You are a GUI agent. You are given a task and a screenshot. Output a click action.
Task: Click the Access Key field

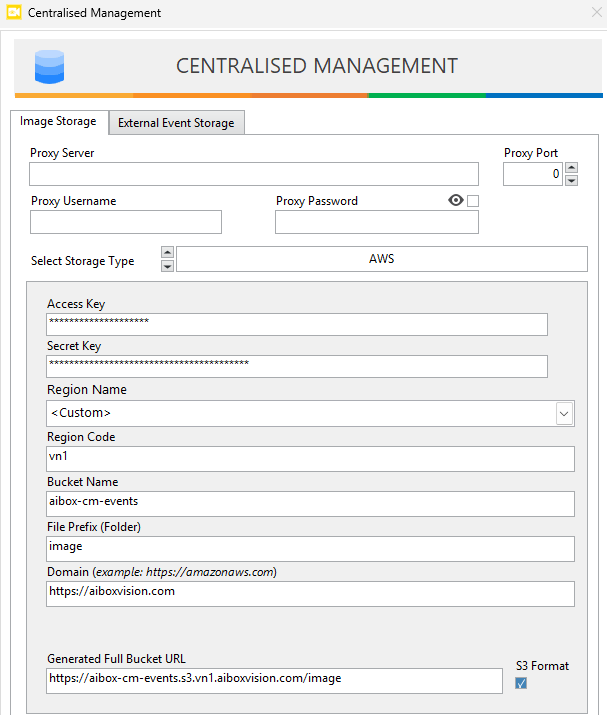point(296,324)
